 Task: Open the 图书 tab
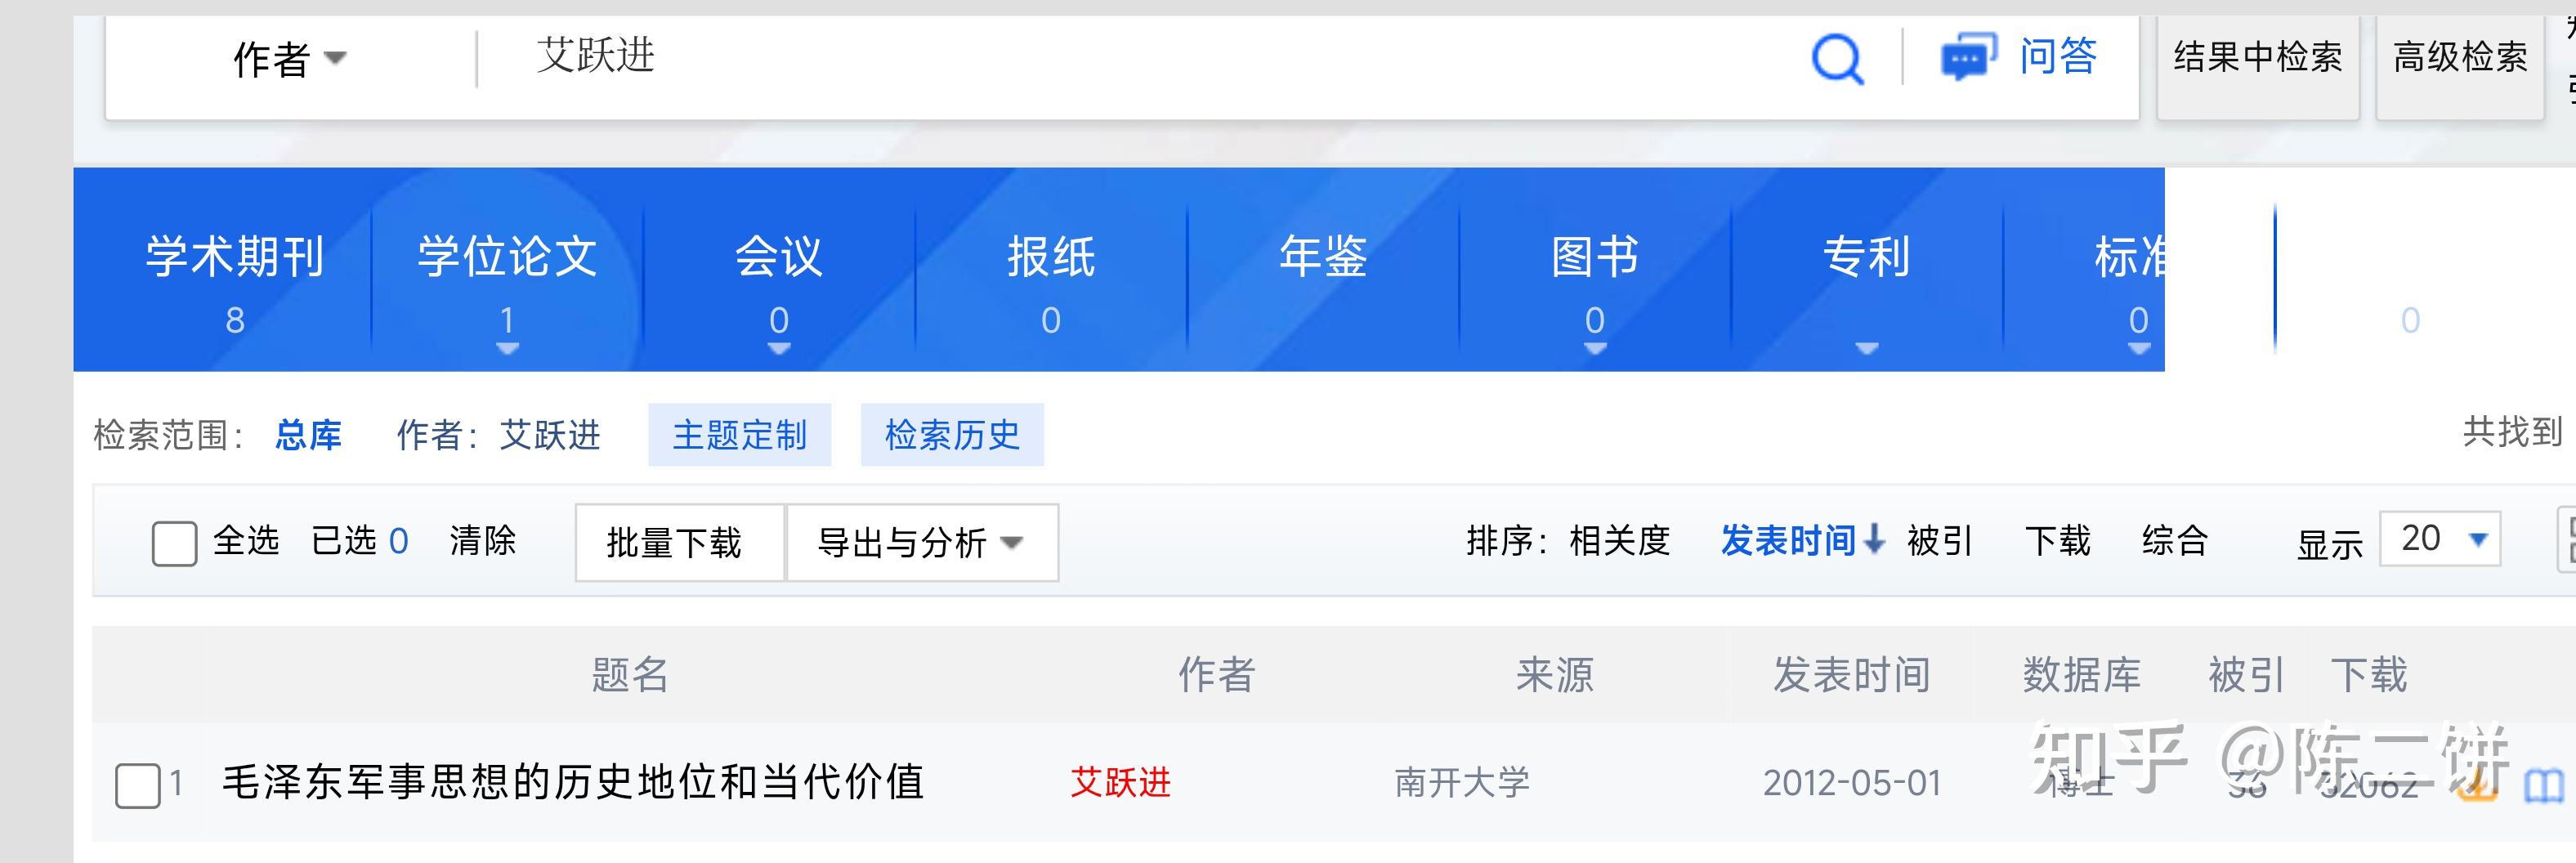(1595, 257)
